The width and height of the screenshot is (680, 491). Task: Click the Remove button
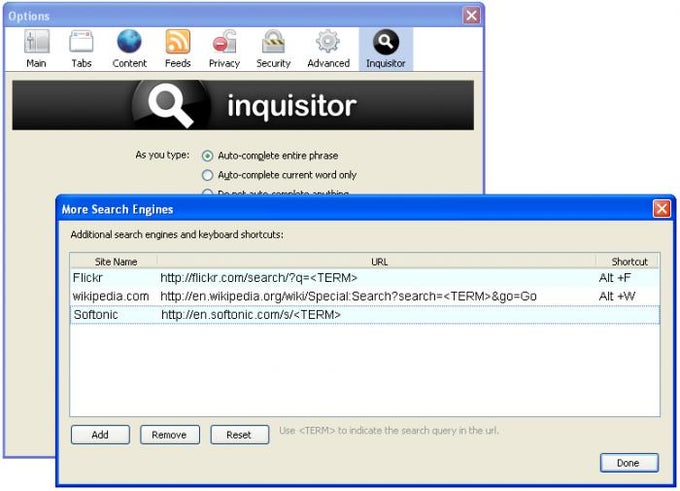[170, 435]
